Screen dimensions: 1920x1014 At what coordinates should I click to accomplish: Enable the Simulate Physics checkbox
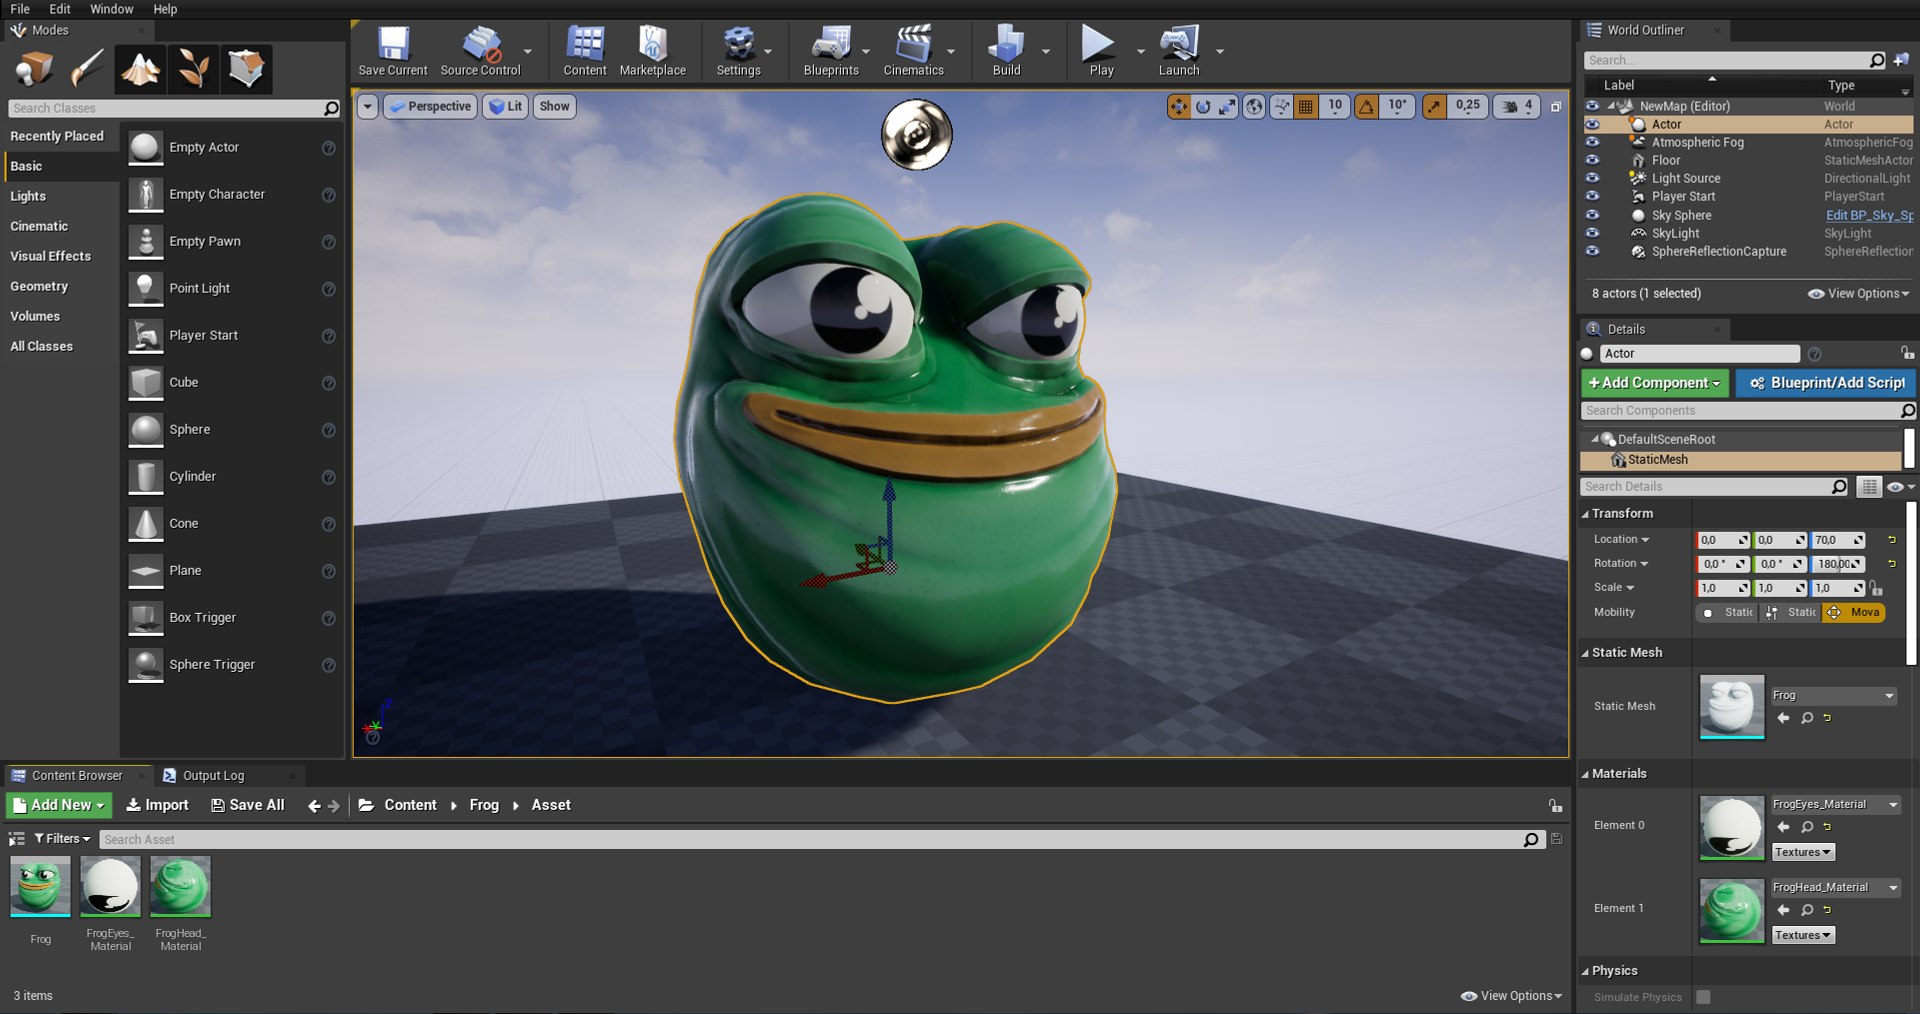click(x=1703, y=997)
